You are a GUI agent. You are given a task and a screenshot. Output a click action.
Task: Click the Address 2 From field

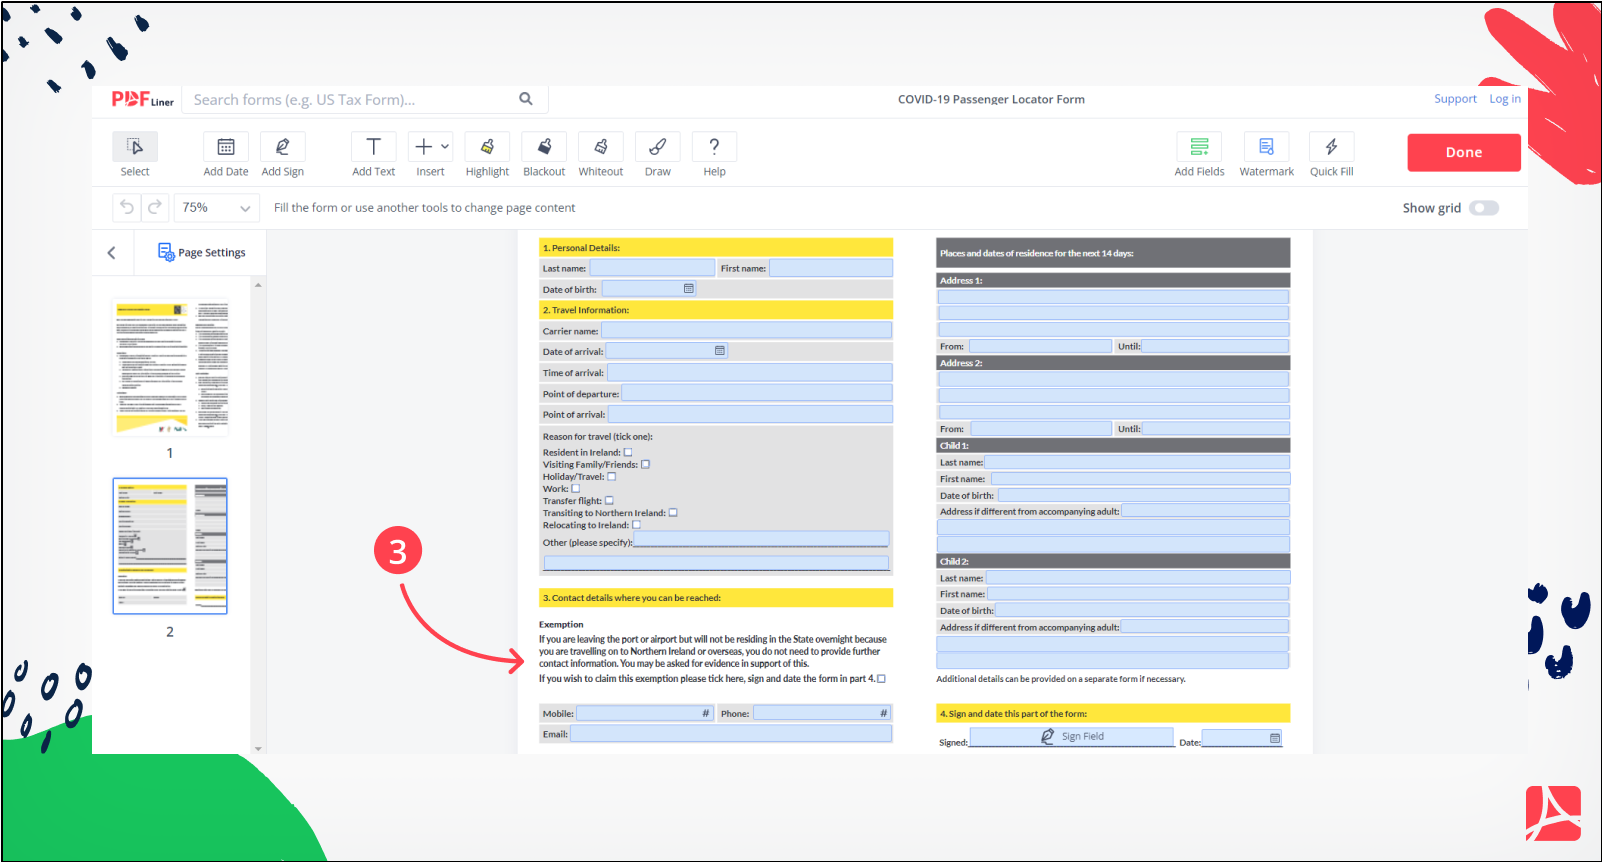click(x=1040, y=428)
